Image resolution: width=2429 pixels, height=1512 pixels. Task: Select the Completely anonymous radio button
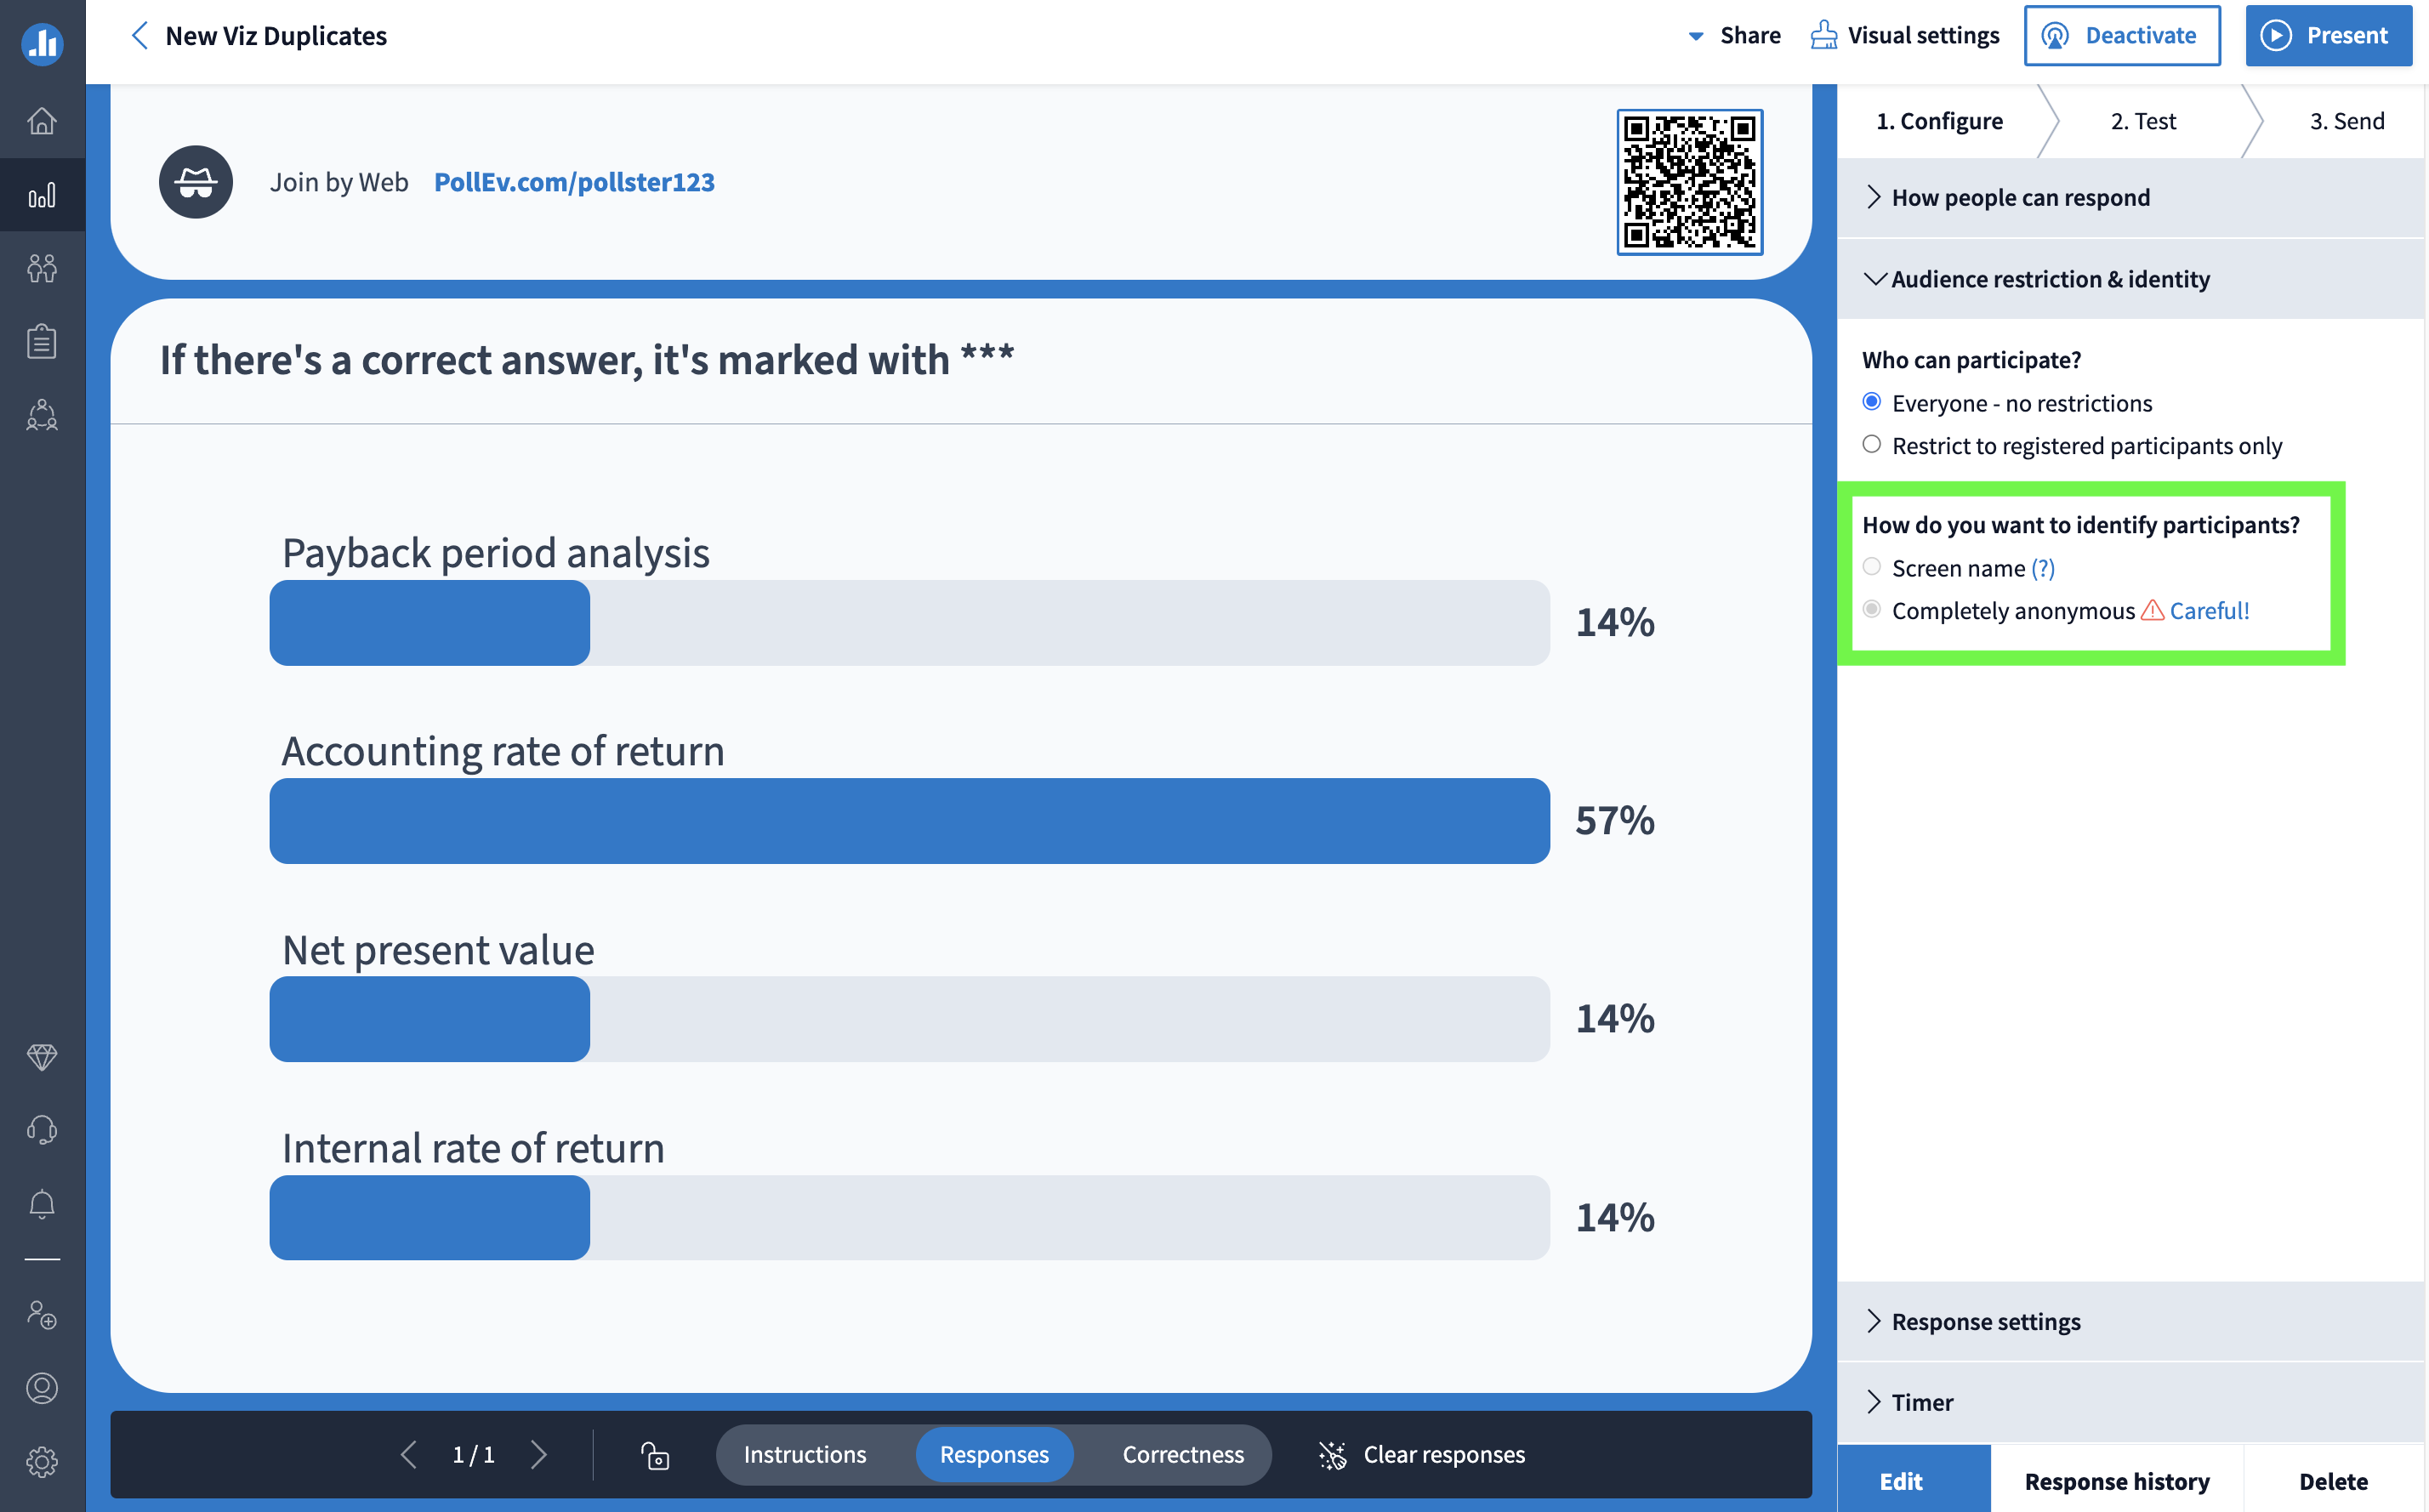click(x=1872, y=609)
